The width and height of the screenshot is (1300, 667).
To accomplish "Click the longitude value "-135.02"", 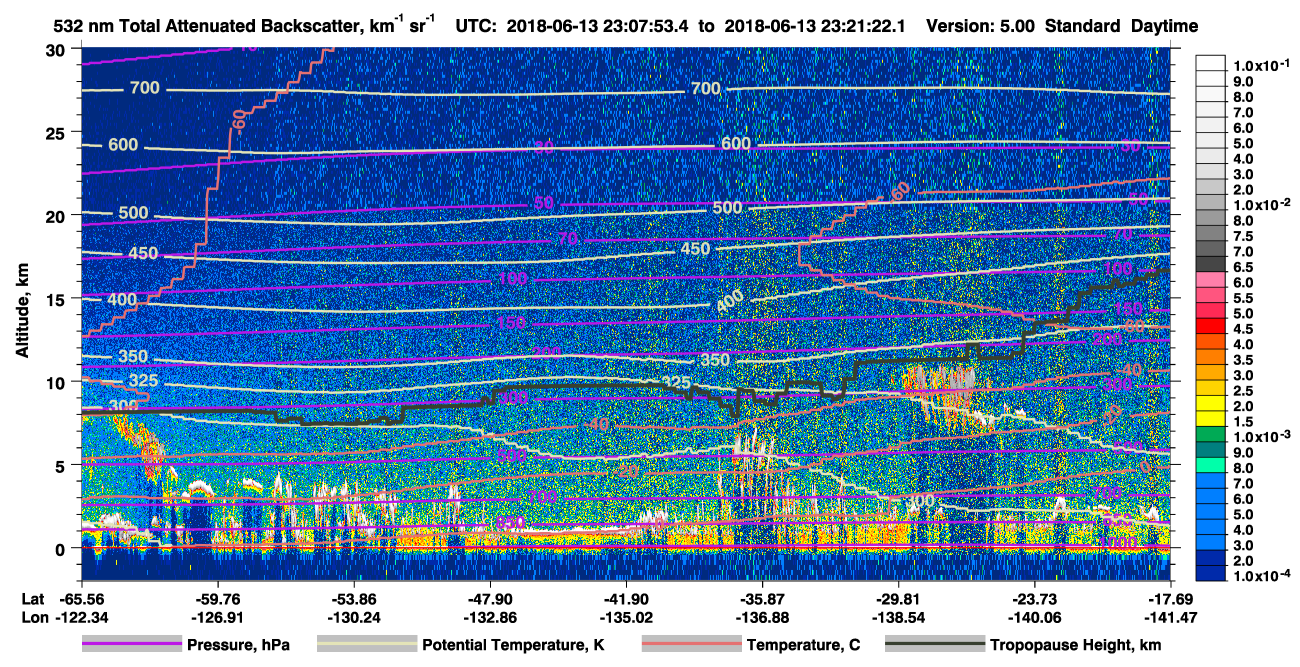I will point(625,617).
